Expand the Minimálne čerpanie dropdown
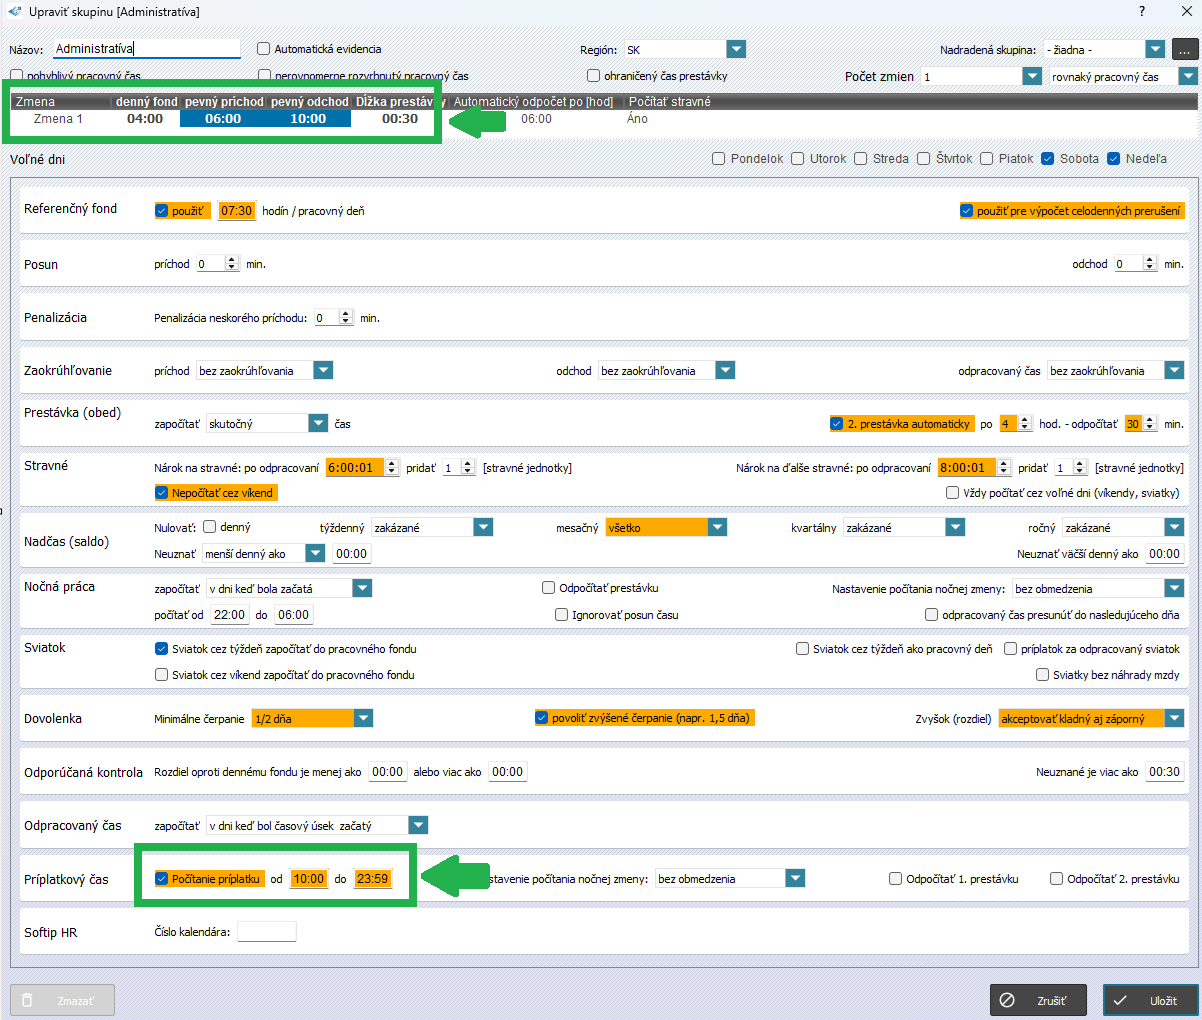This screenshot has height=1020, width=1202. pyautogui.click(x=363, y=718)
